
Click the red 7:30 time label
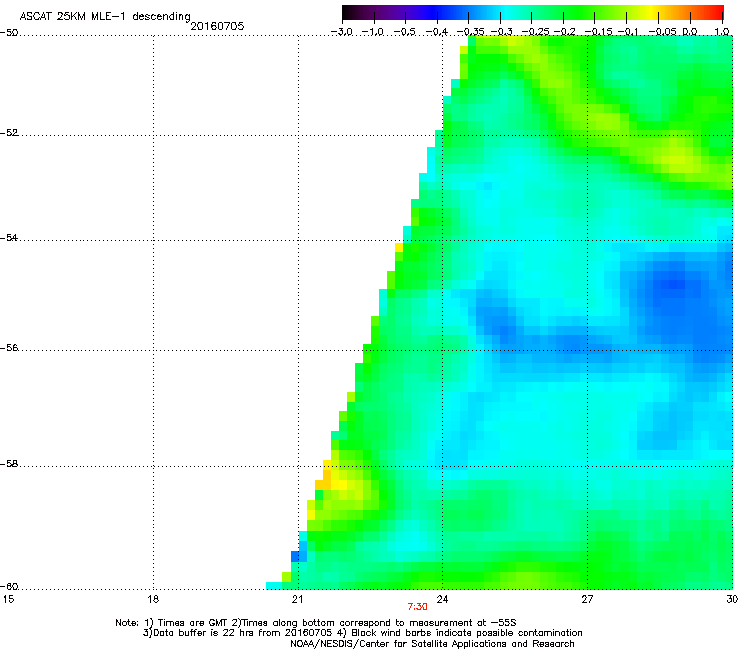418,607
